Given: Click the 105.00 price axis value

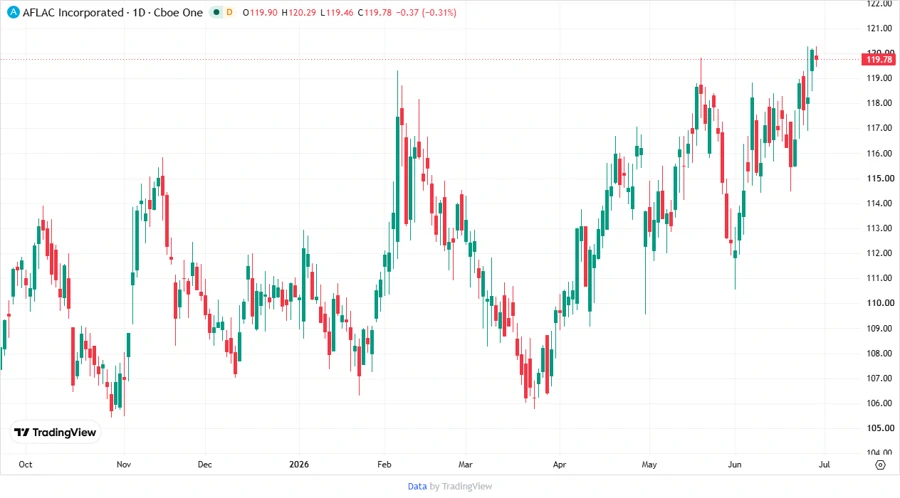Looking at the screenshot, I should [x=880, y=428].
